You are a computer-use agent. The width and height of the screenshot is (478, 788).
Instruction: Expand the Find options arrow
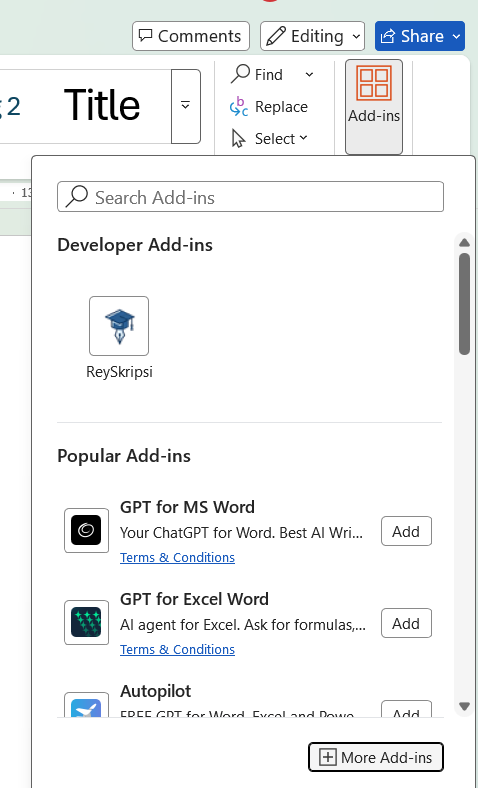click(x=309, y=75)
